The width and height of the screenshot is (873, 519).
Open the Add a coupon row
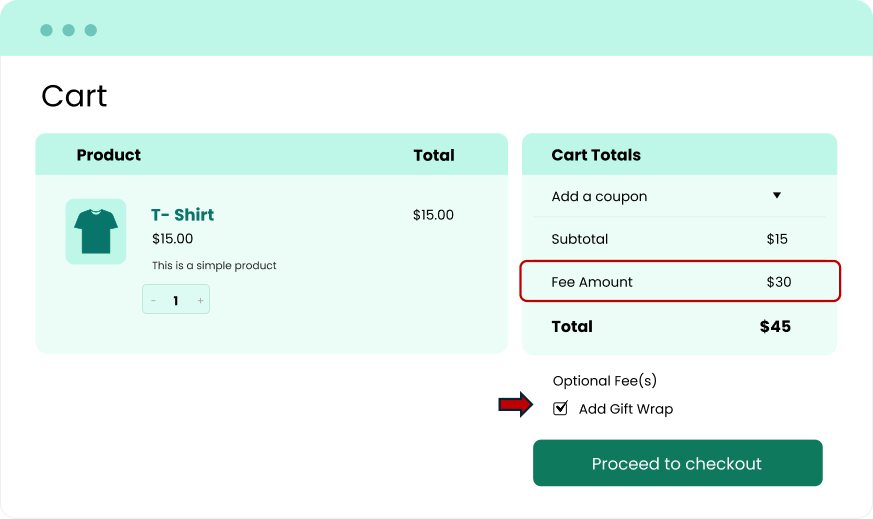click(600, 197)
